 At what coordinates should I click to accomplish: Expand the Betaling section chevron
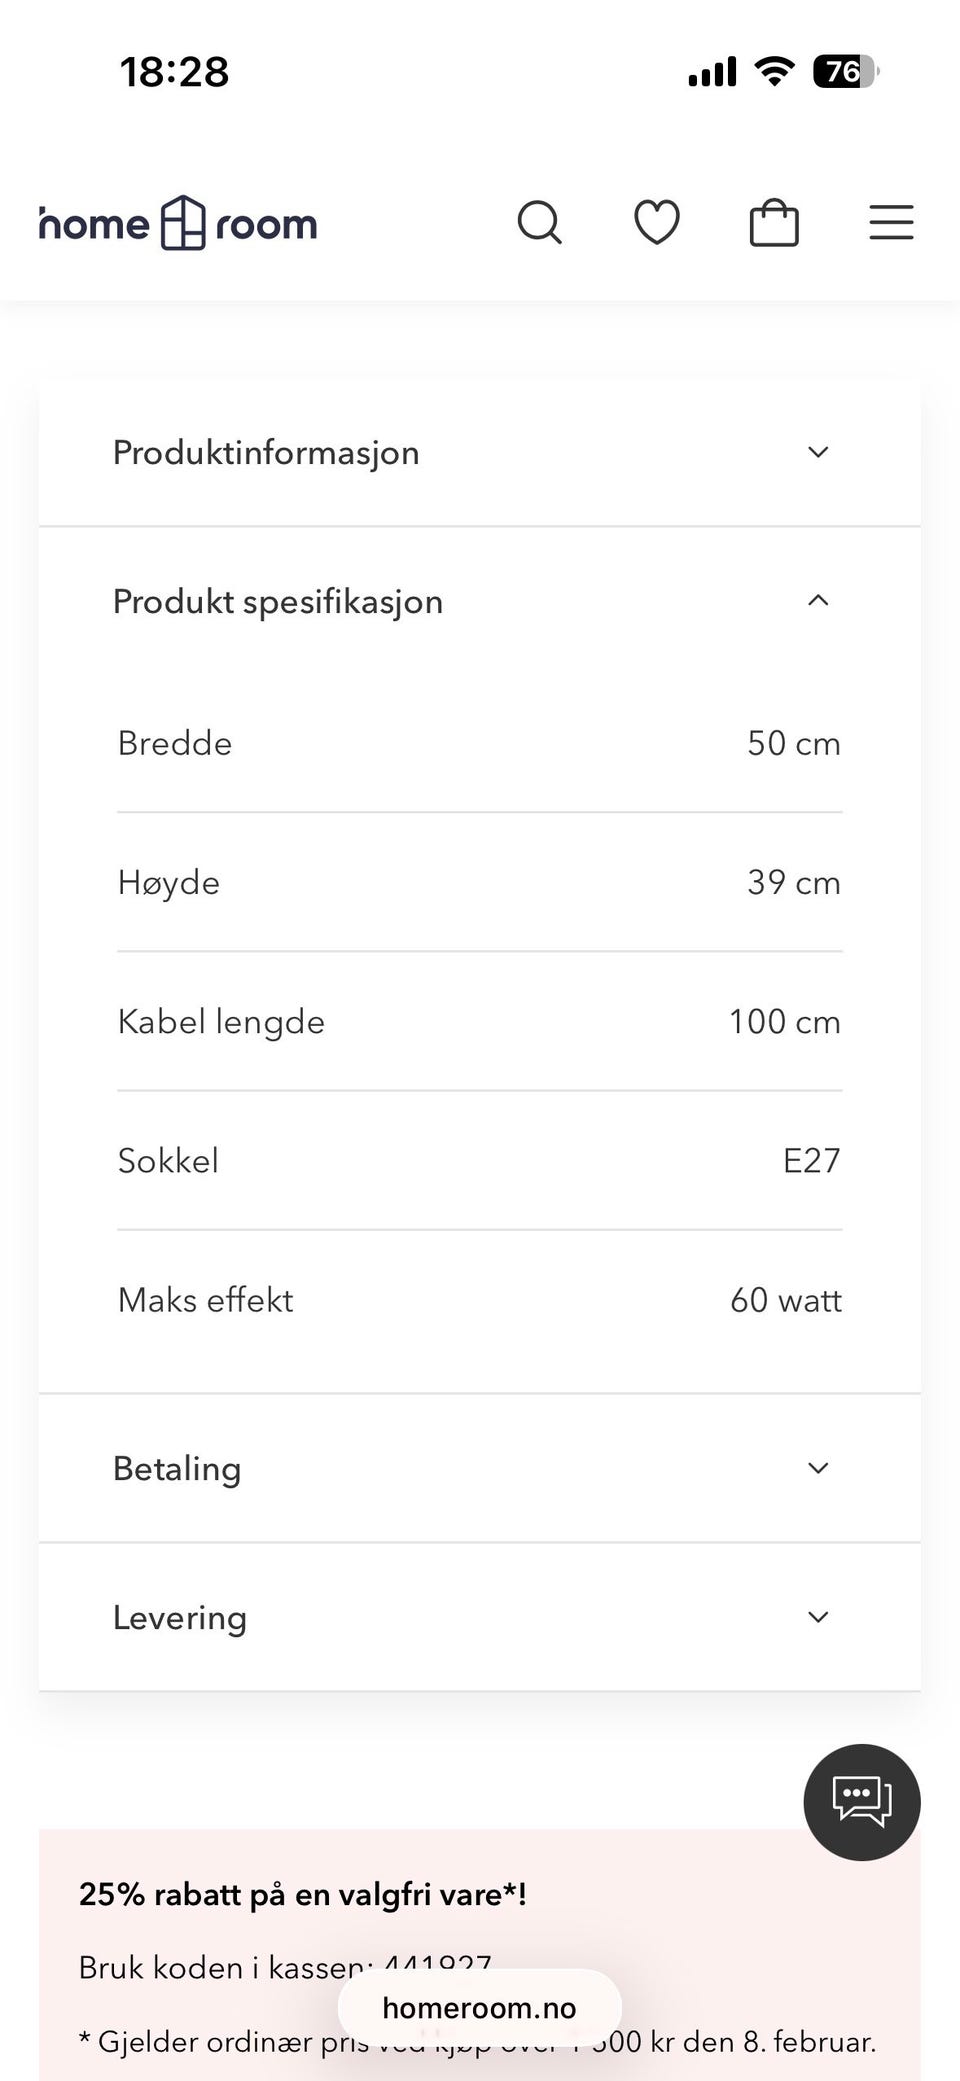coord(818,1468)
